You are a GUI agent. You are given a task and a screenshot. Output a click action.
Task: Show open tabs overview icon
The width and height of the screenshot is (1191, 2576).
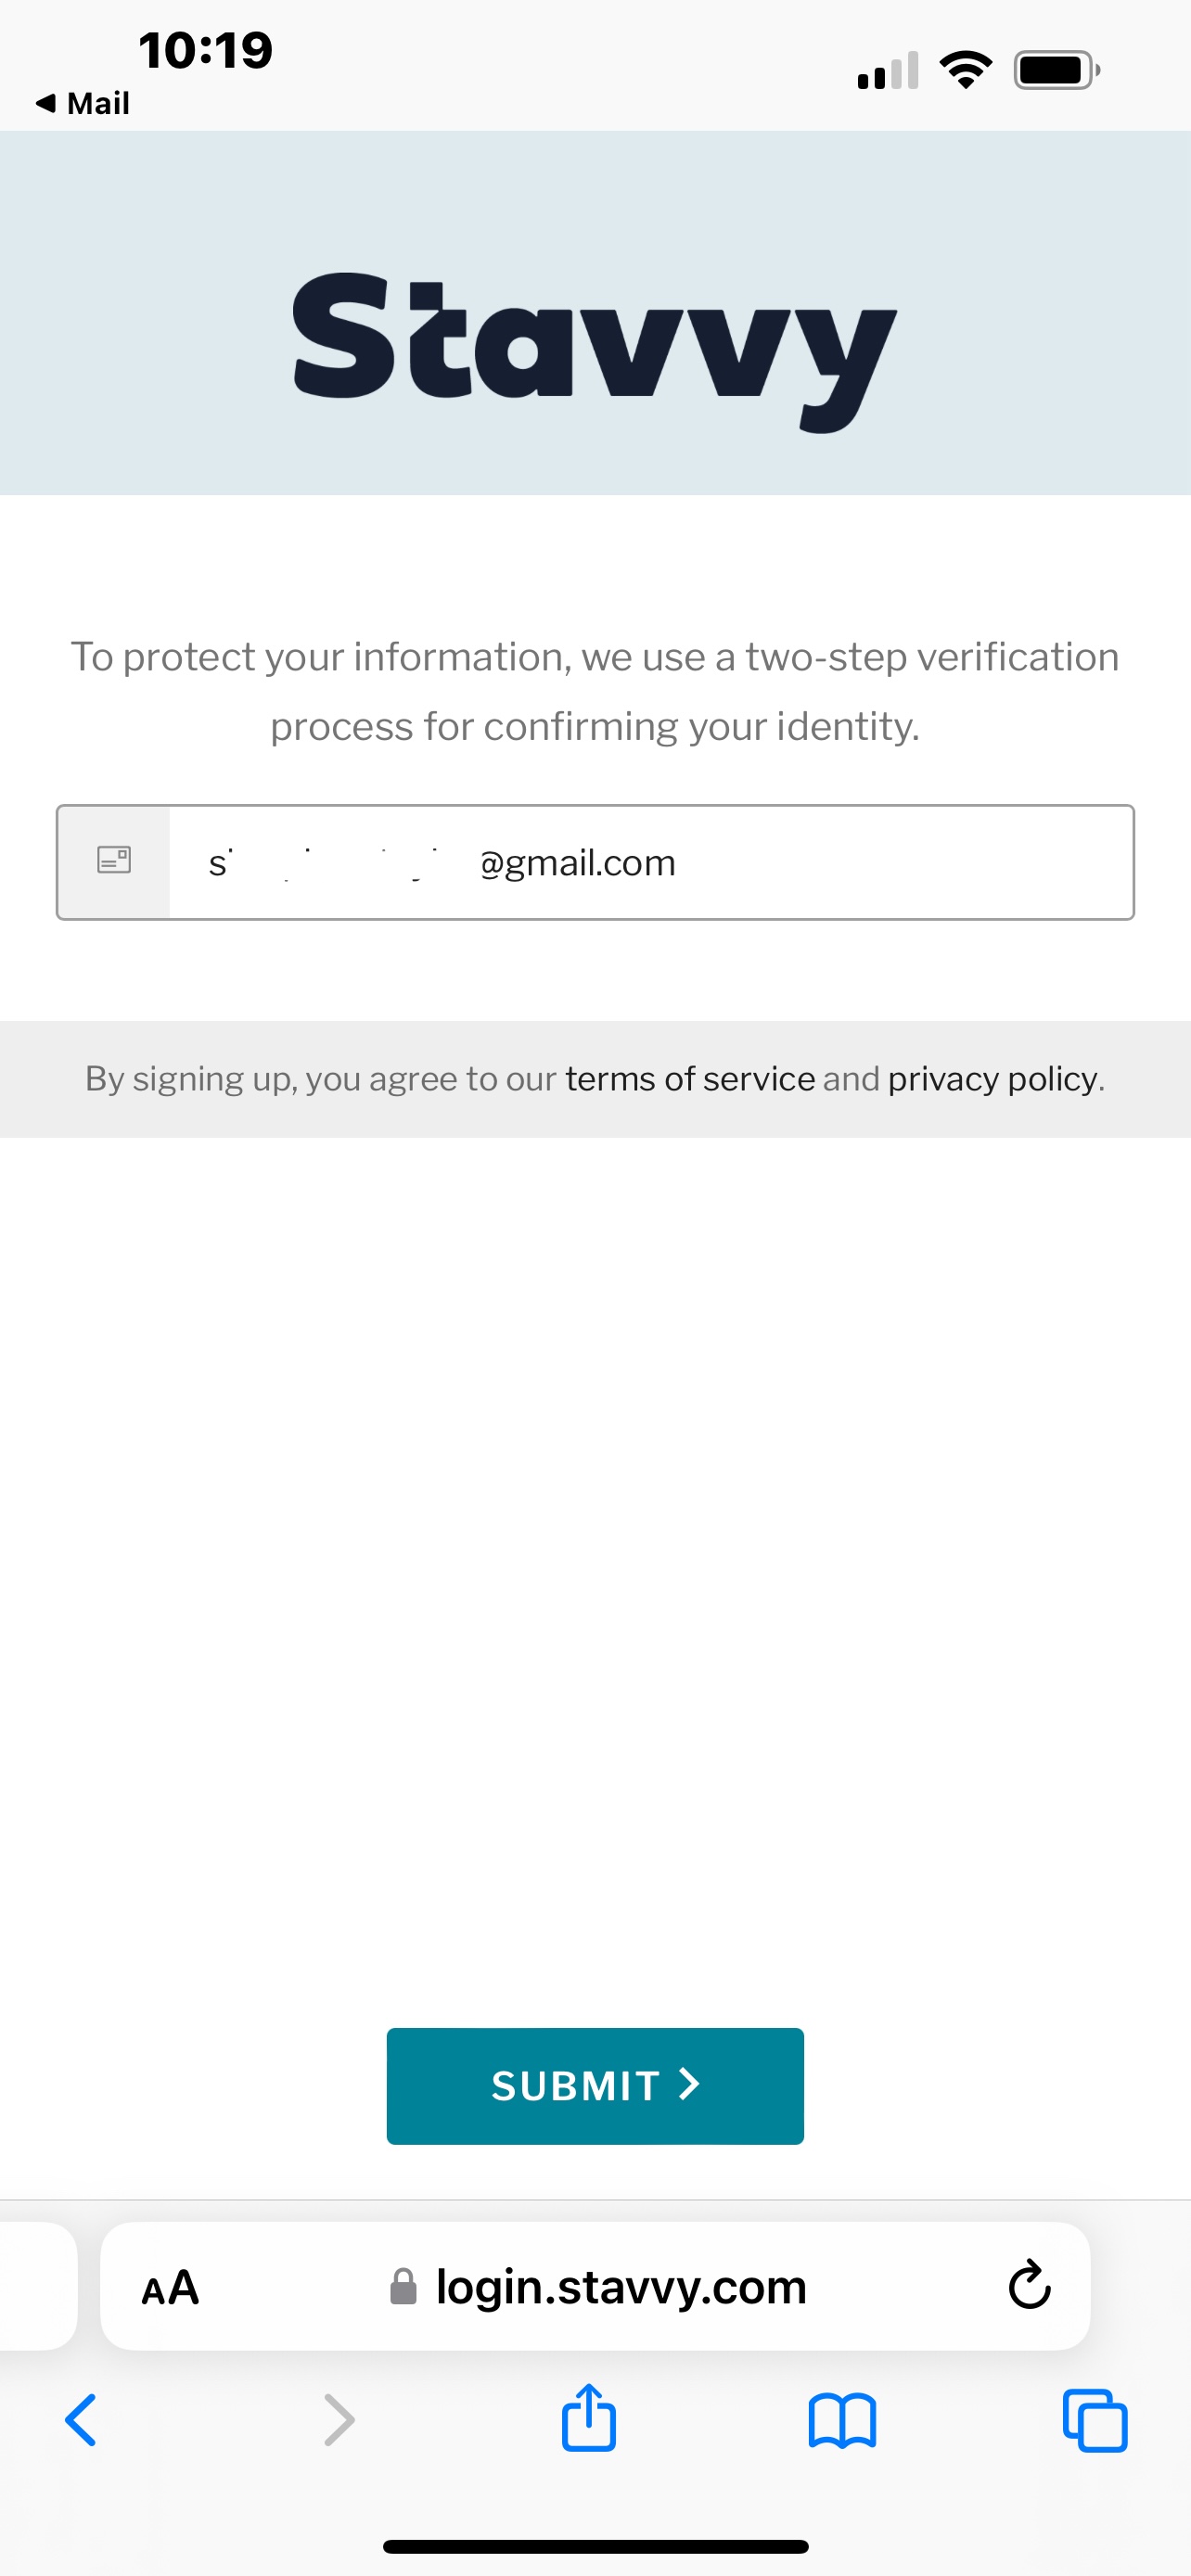coord(1095,2420)
